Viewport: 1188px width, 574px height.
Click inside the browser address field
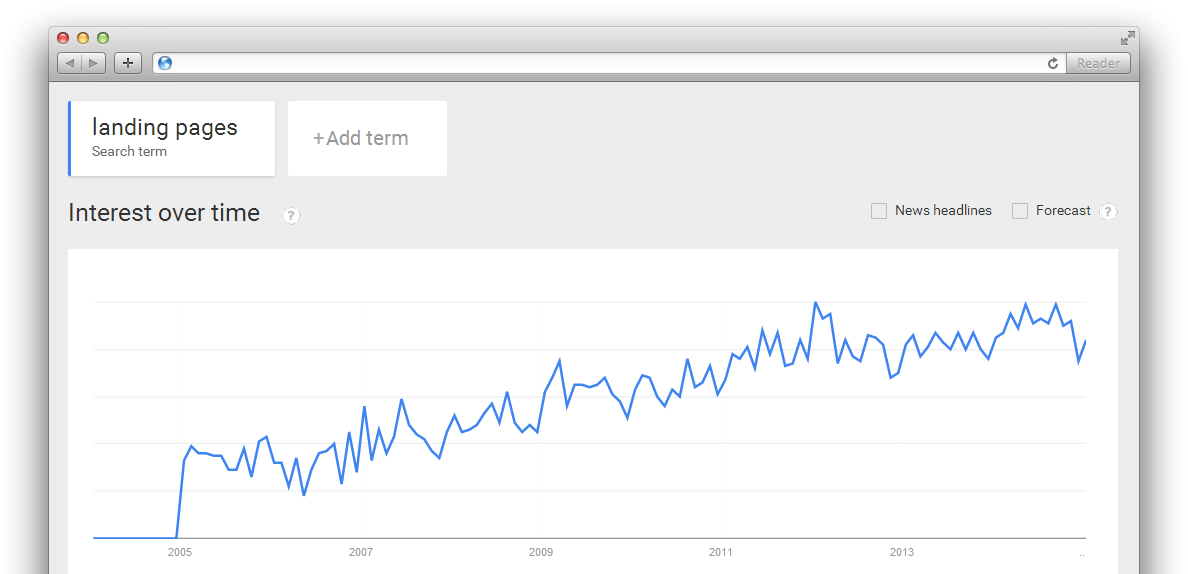(600, 63)
